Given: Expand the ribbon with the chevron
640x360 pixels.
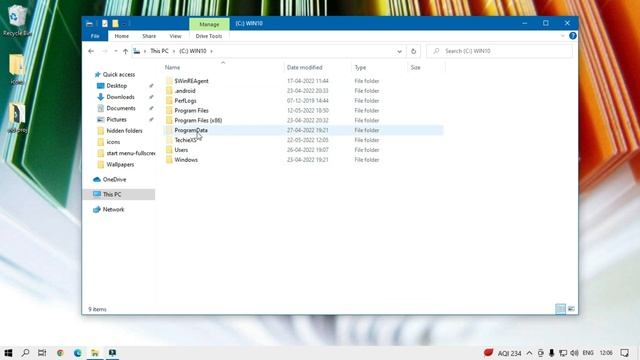Looking at the screenshot, I should [562, 36].
